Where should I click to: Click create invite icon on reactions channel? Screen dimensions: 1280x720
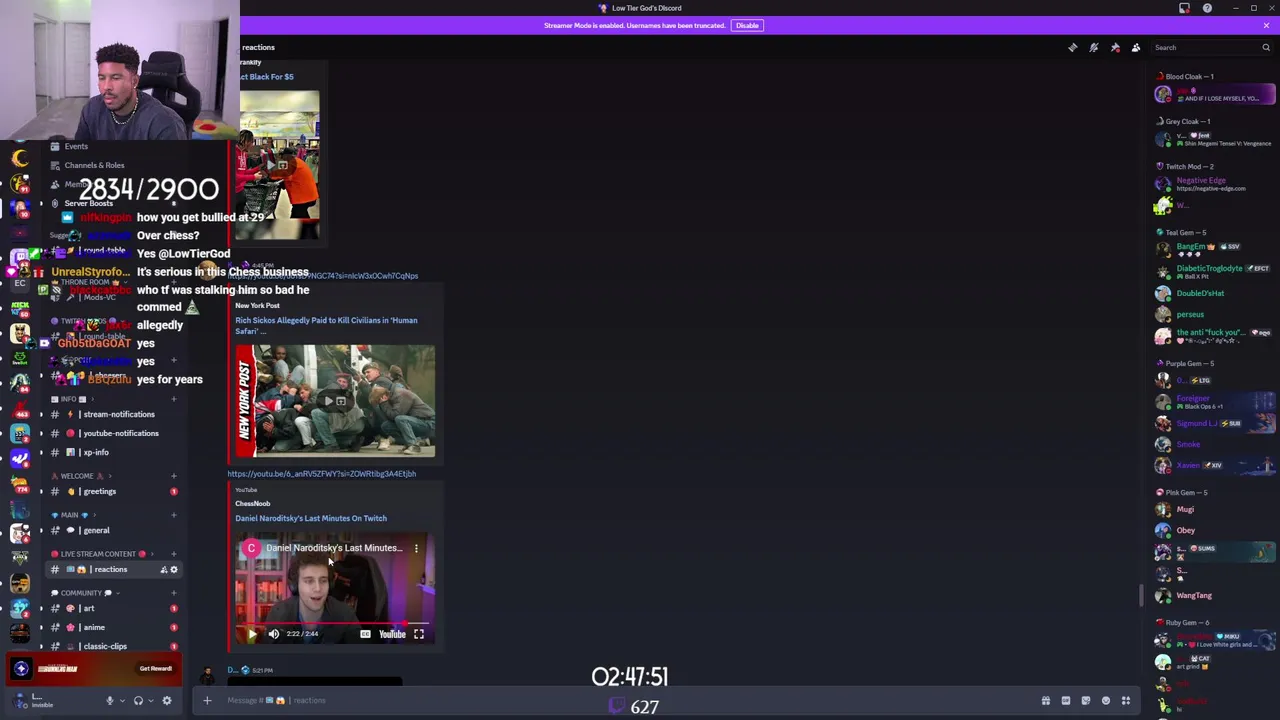point(163,570)
